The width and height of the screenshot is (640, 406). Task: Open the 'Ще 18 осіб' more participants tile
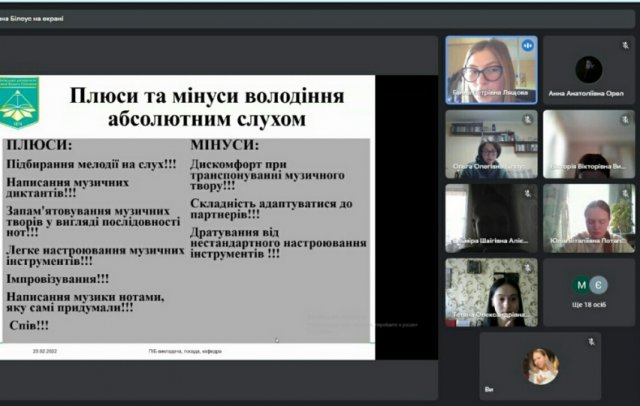click(589, 292)
